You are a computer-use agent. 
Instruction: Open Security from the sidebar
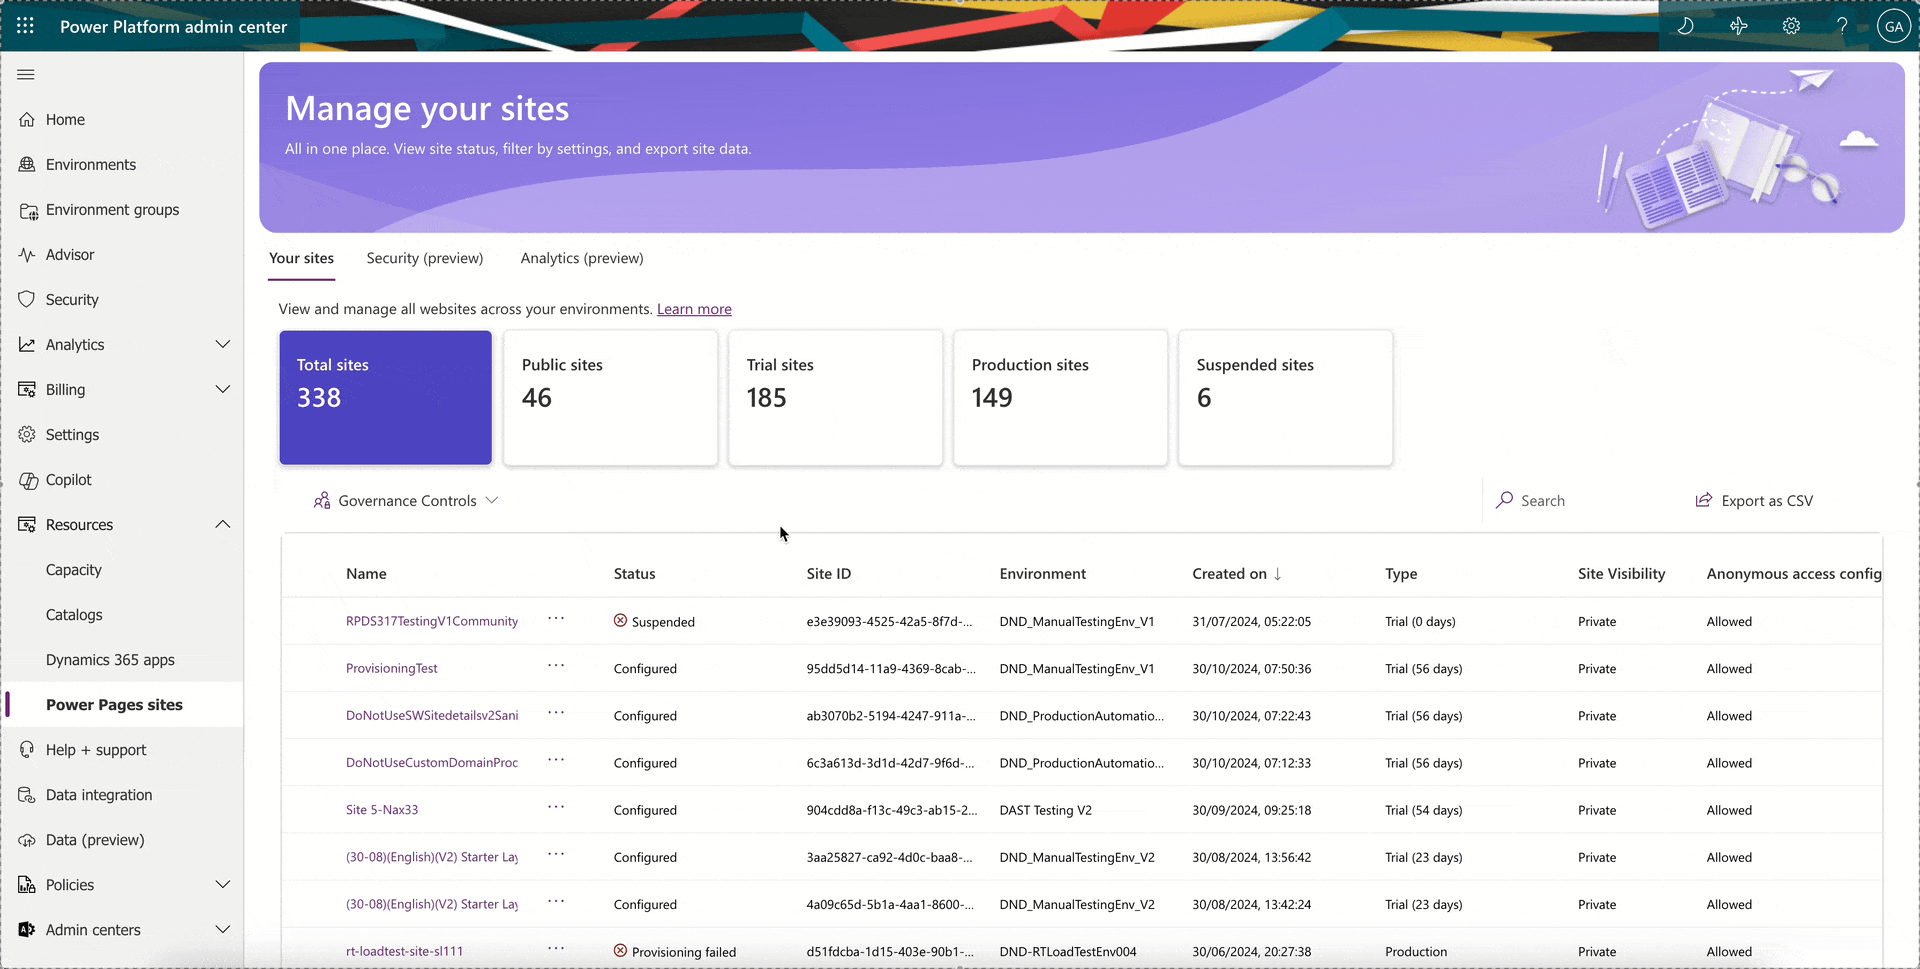click(x=71, y=299)
